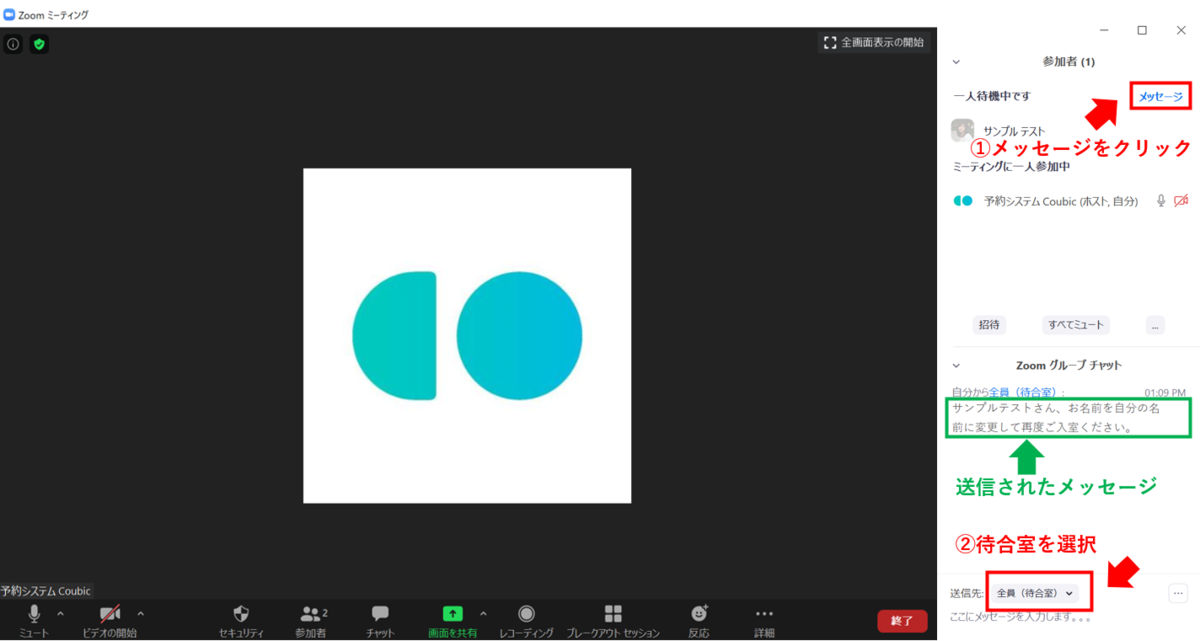Image resolution: width=1200 pixels, height=641 pixels.
Task: Click the host's microphone status icon
Action: 1161,201
